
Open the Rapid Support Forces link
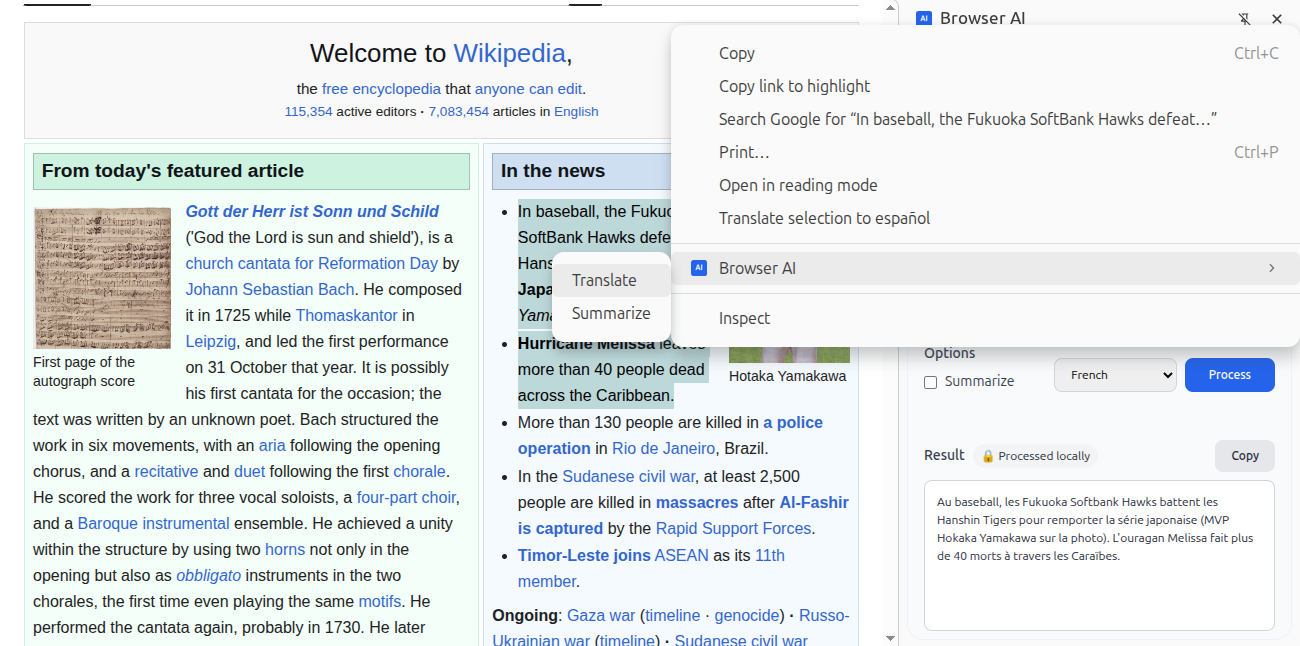734,528
